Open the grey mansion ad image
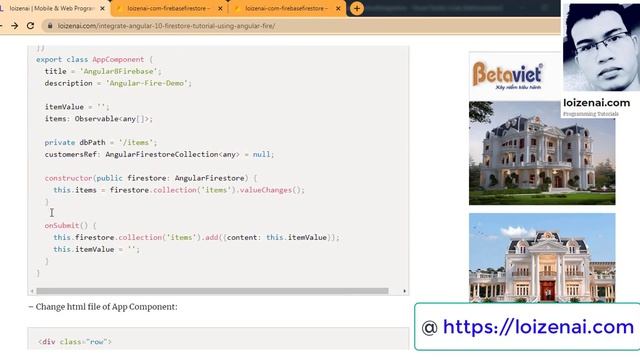 [x=542, y=153]
